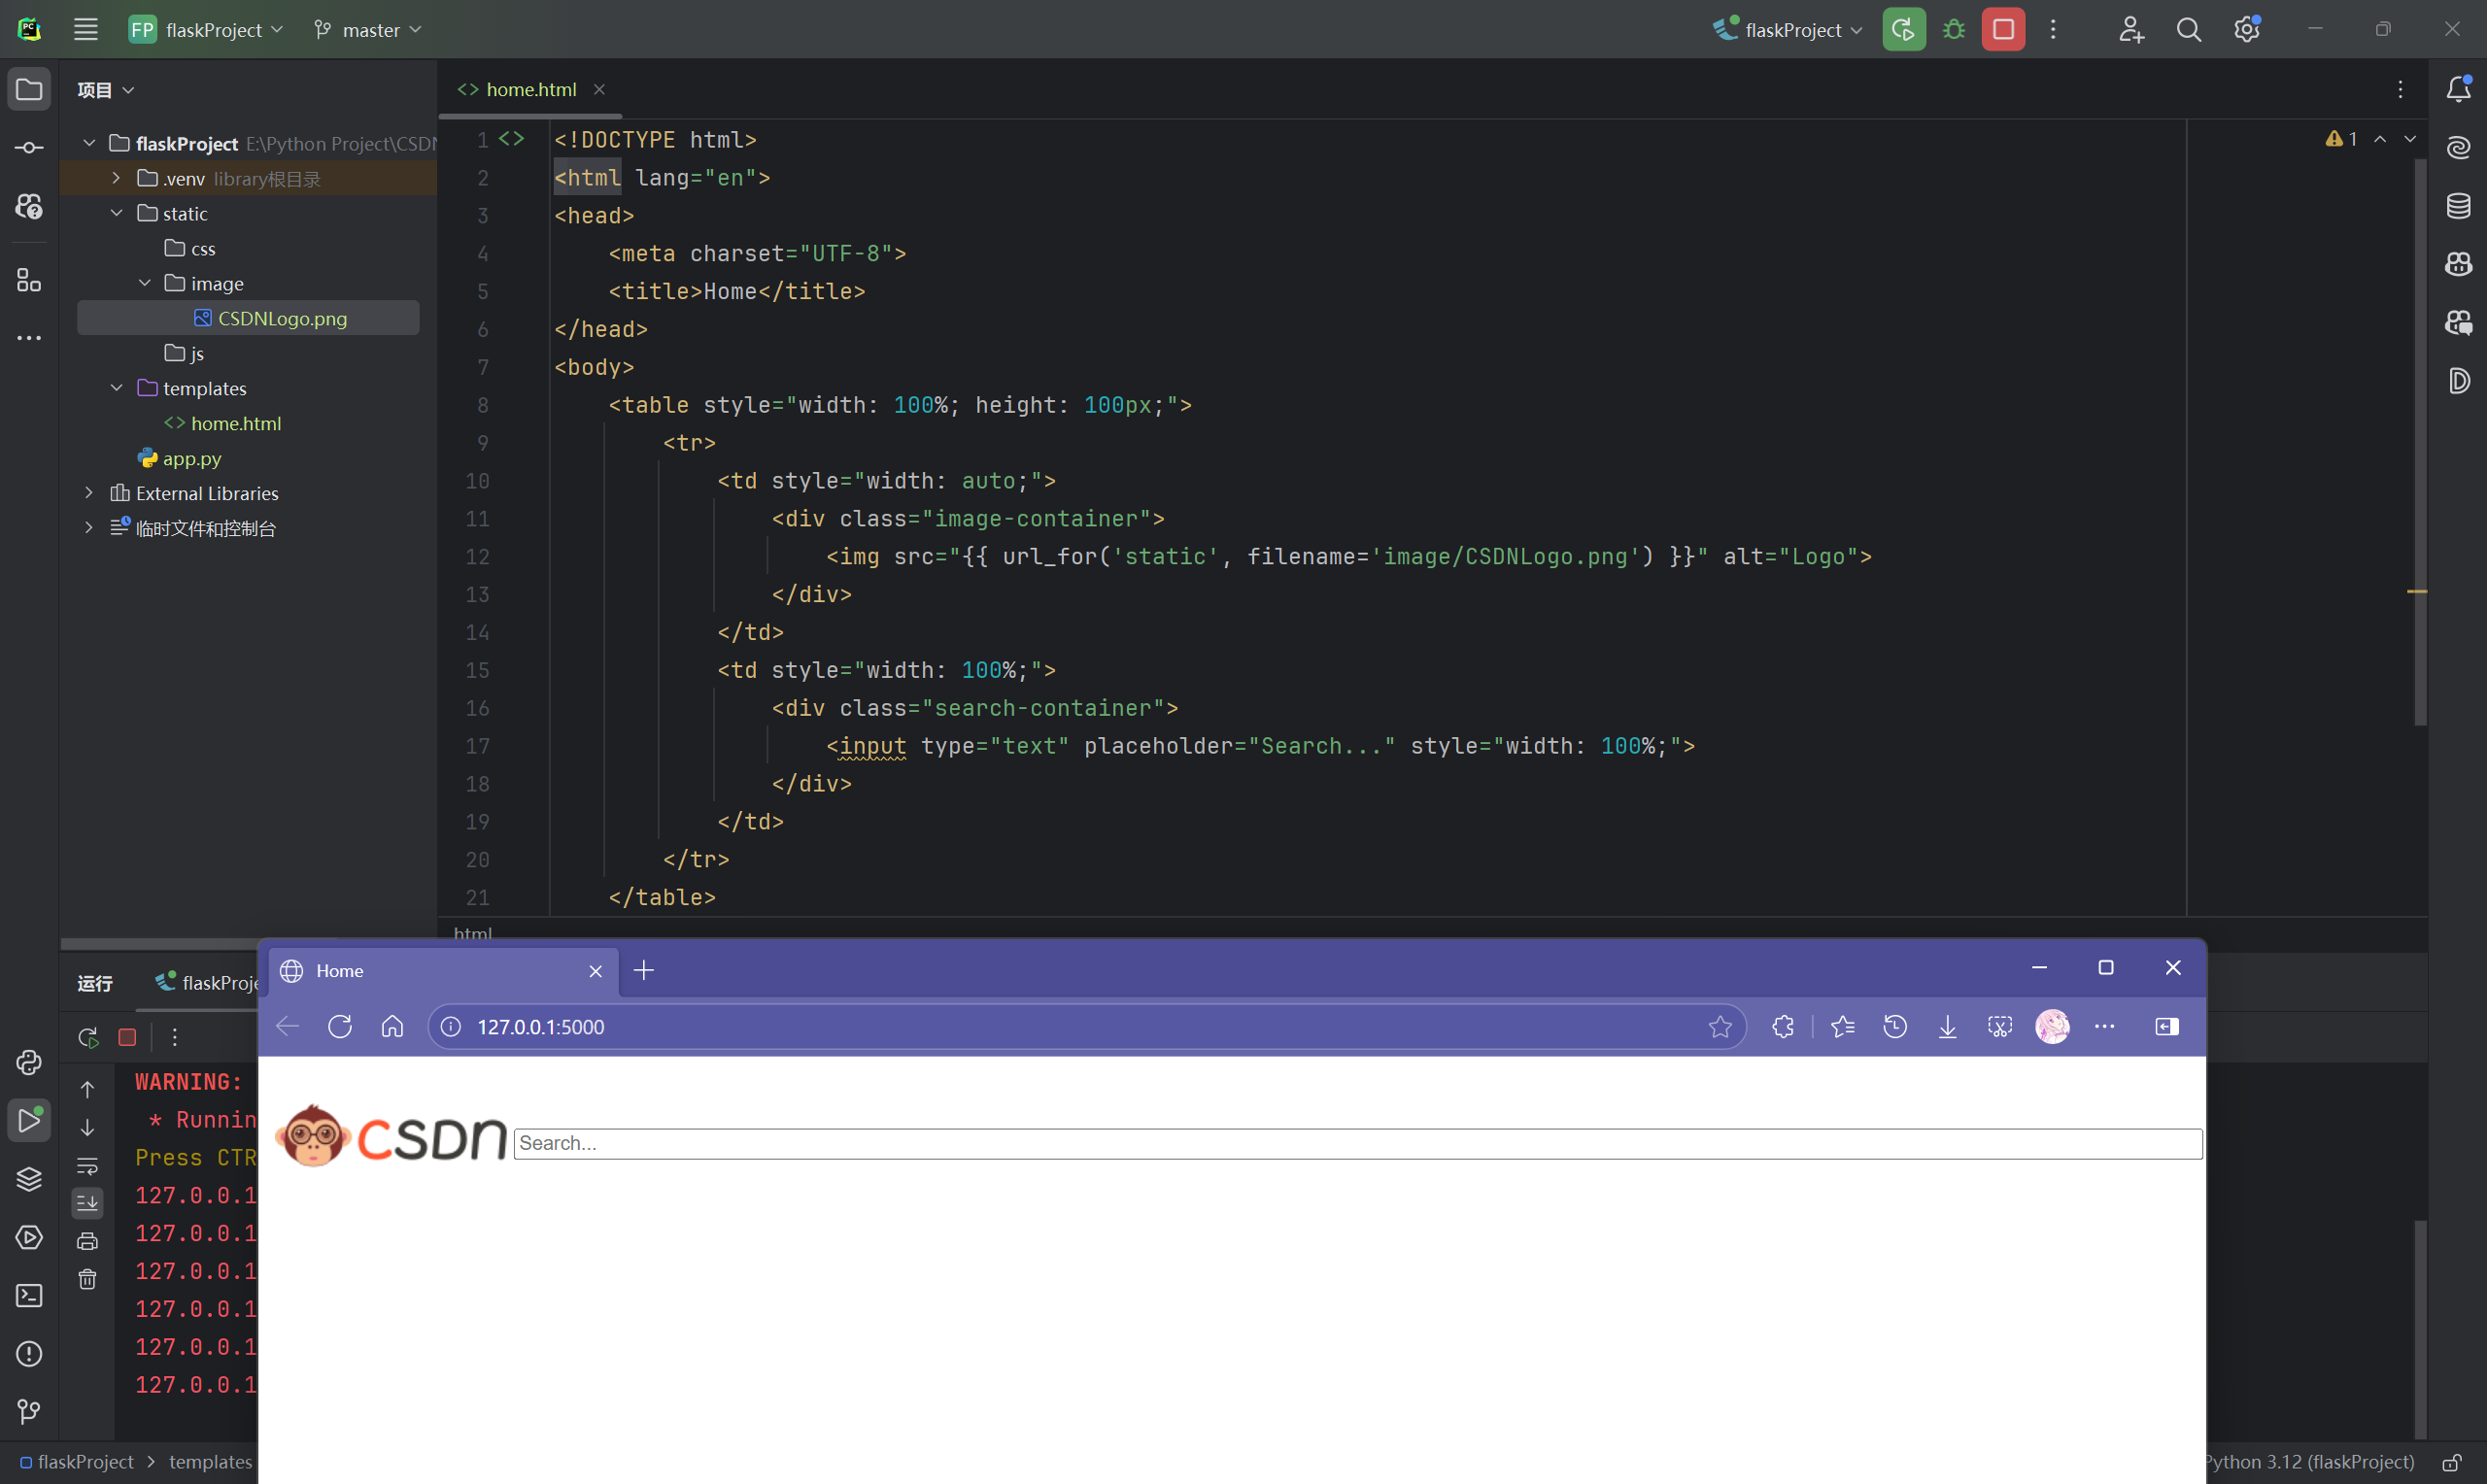Open the Database tool window
Viewport: 2487px width, 1484px height.
(2459, 206)
